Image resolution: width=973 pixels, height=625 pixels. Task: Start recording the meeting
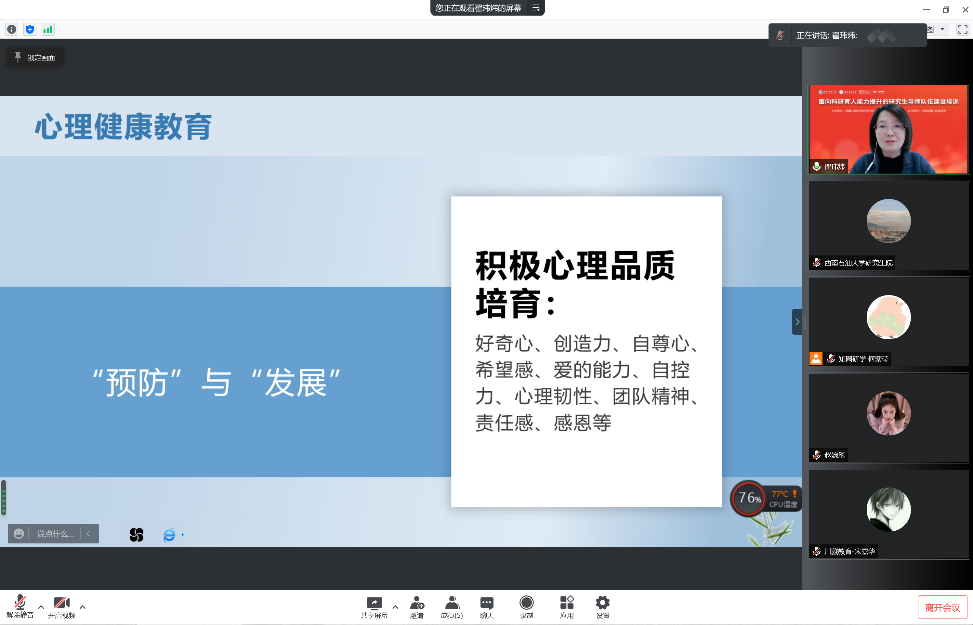526,603
